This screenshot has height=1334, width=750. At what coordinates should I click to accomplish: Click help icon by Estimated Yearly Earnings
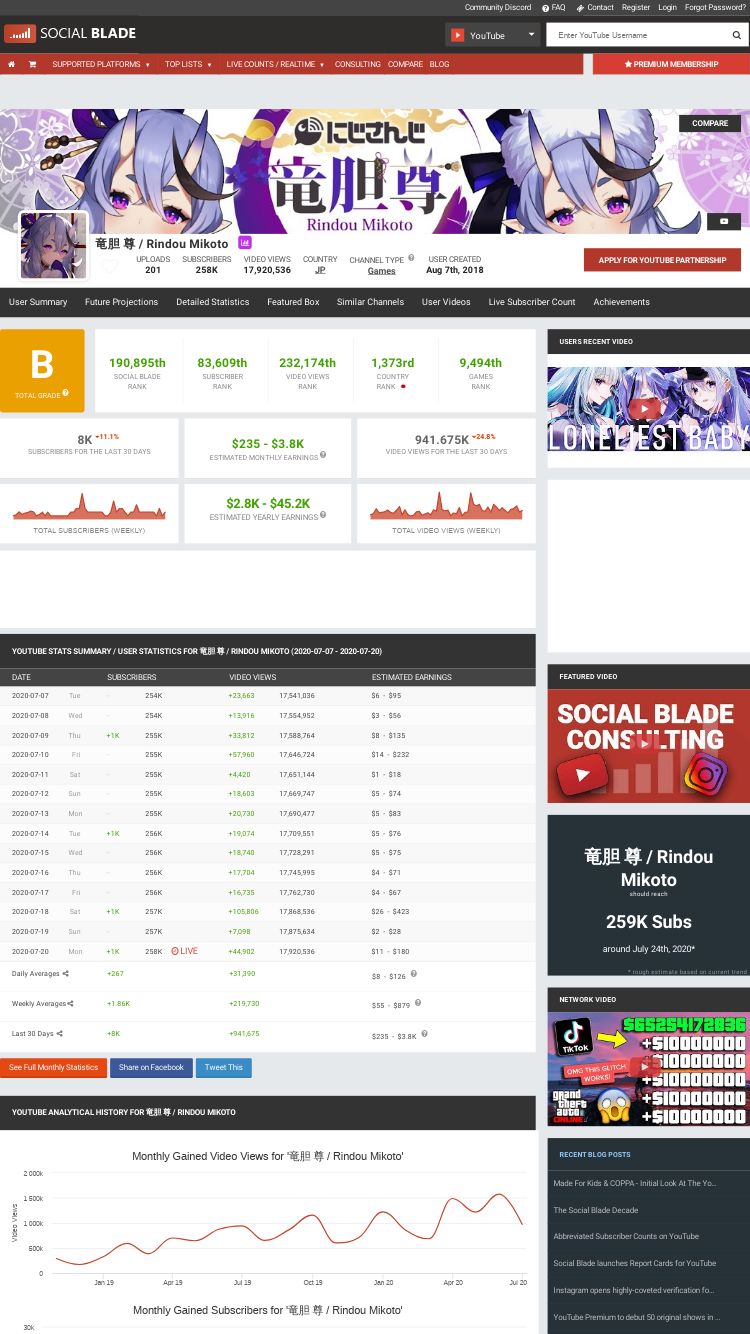(323, 515)
